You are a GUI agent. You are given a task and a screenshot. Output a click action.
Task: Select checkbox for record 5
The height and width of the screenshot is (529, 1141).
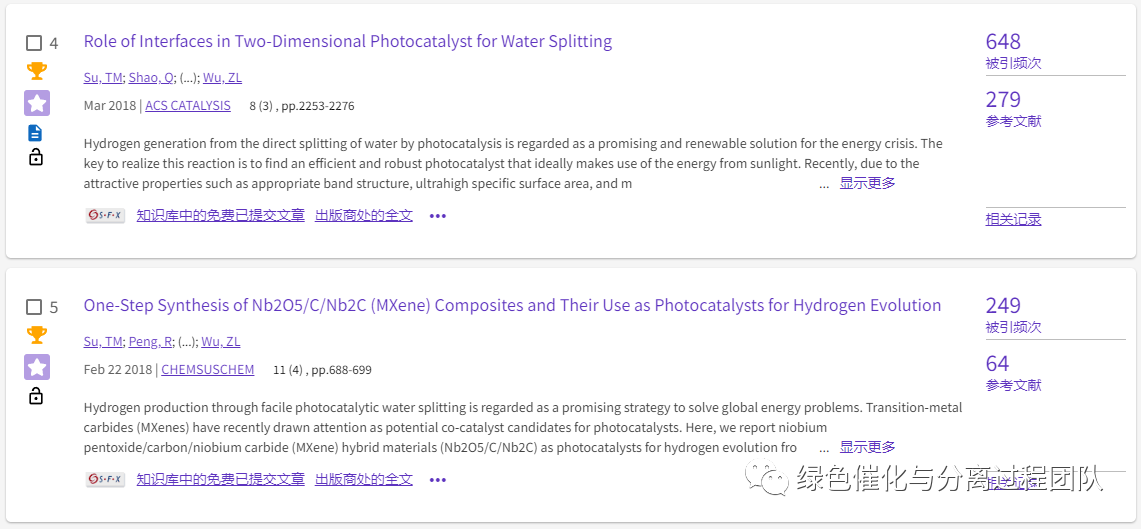pyautogui.click(x=34, y=307)
